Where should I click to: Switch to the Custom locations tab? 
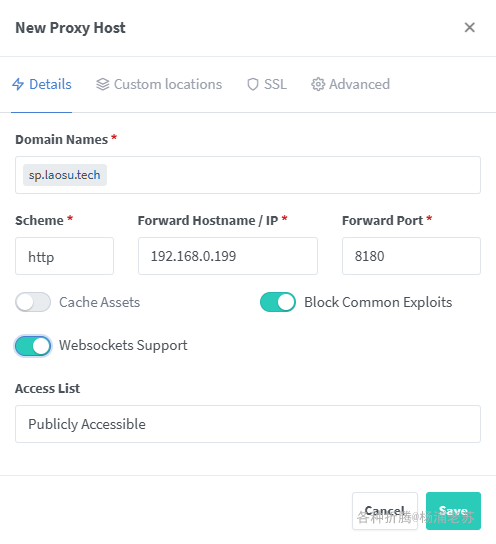click(159, 84)
